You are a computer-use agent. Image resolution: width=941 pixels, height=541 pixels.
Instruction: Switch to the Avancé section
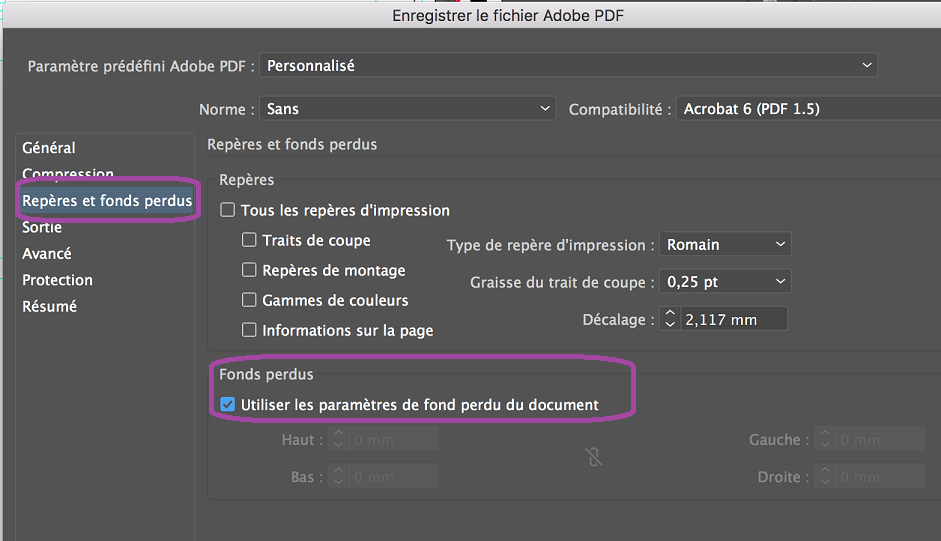[47, 254]
